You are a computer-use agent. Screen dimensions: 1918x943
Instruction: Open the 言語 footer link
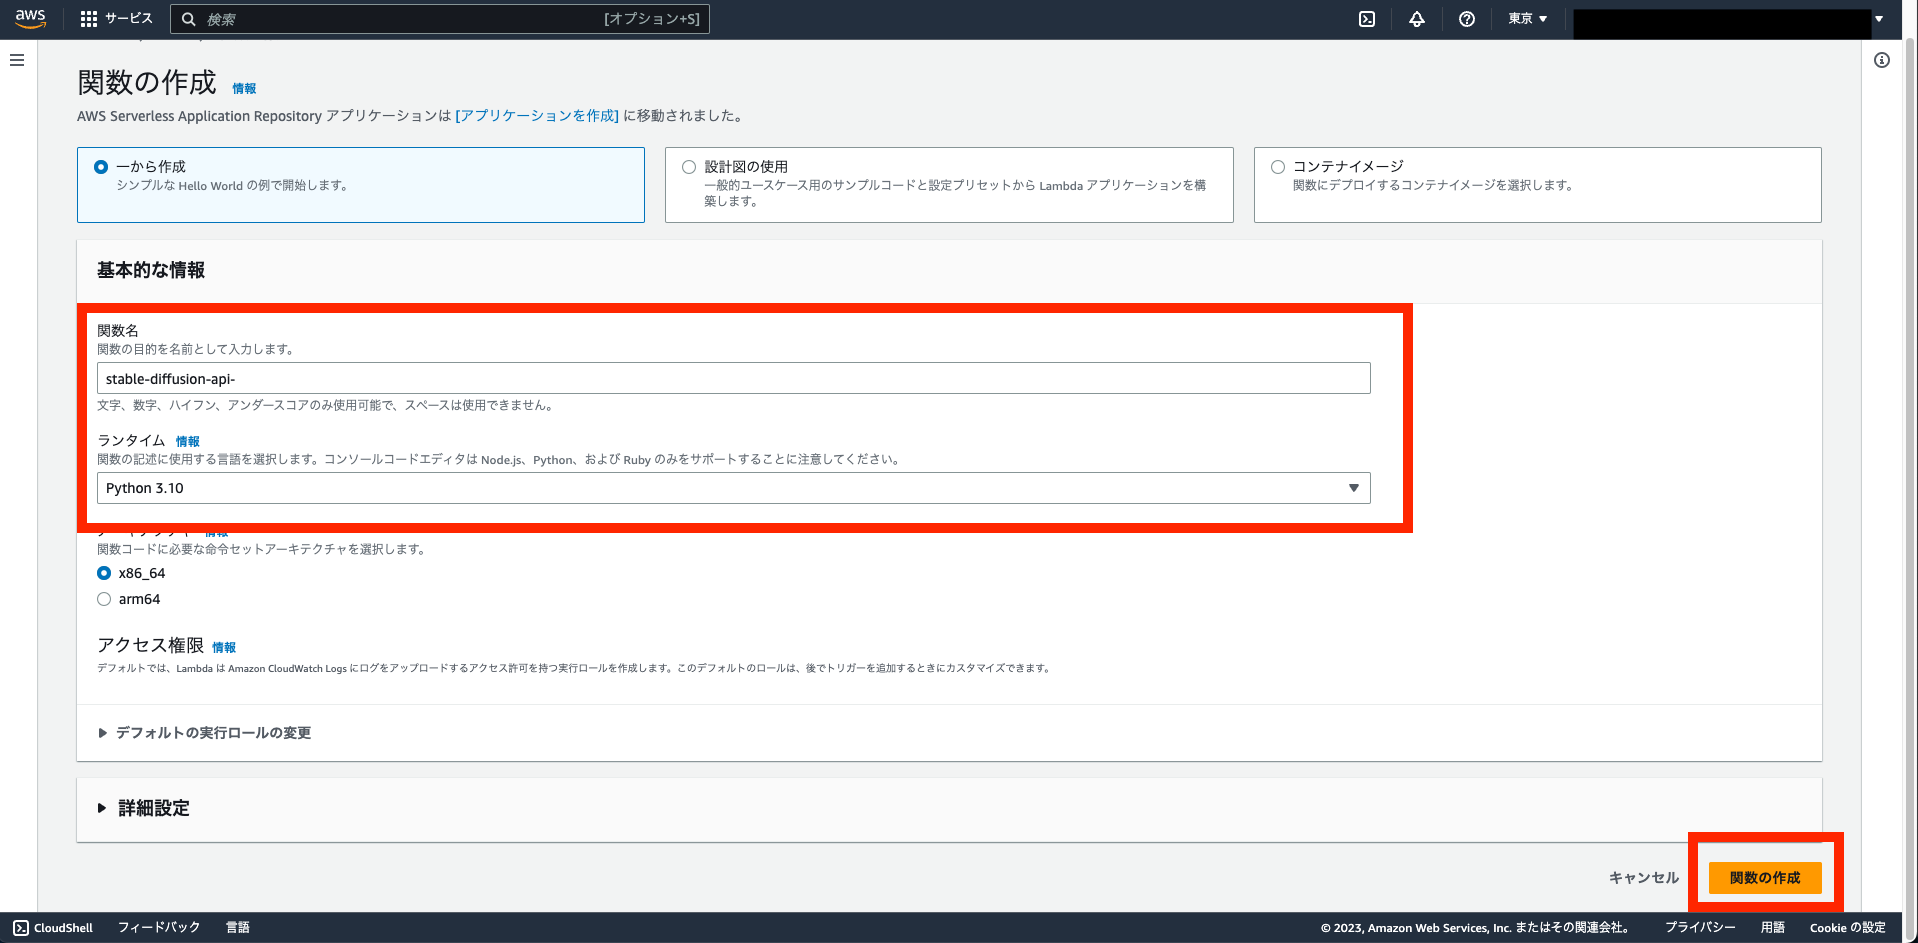point(238,927)
